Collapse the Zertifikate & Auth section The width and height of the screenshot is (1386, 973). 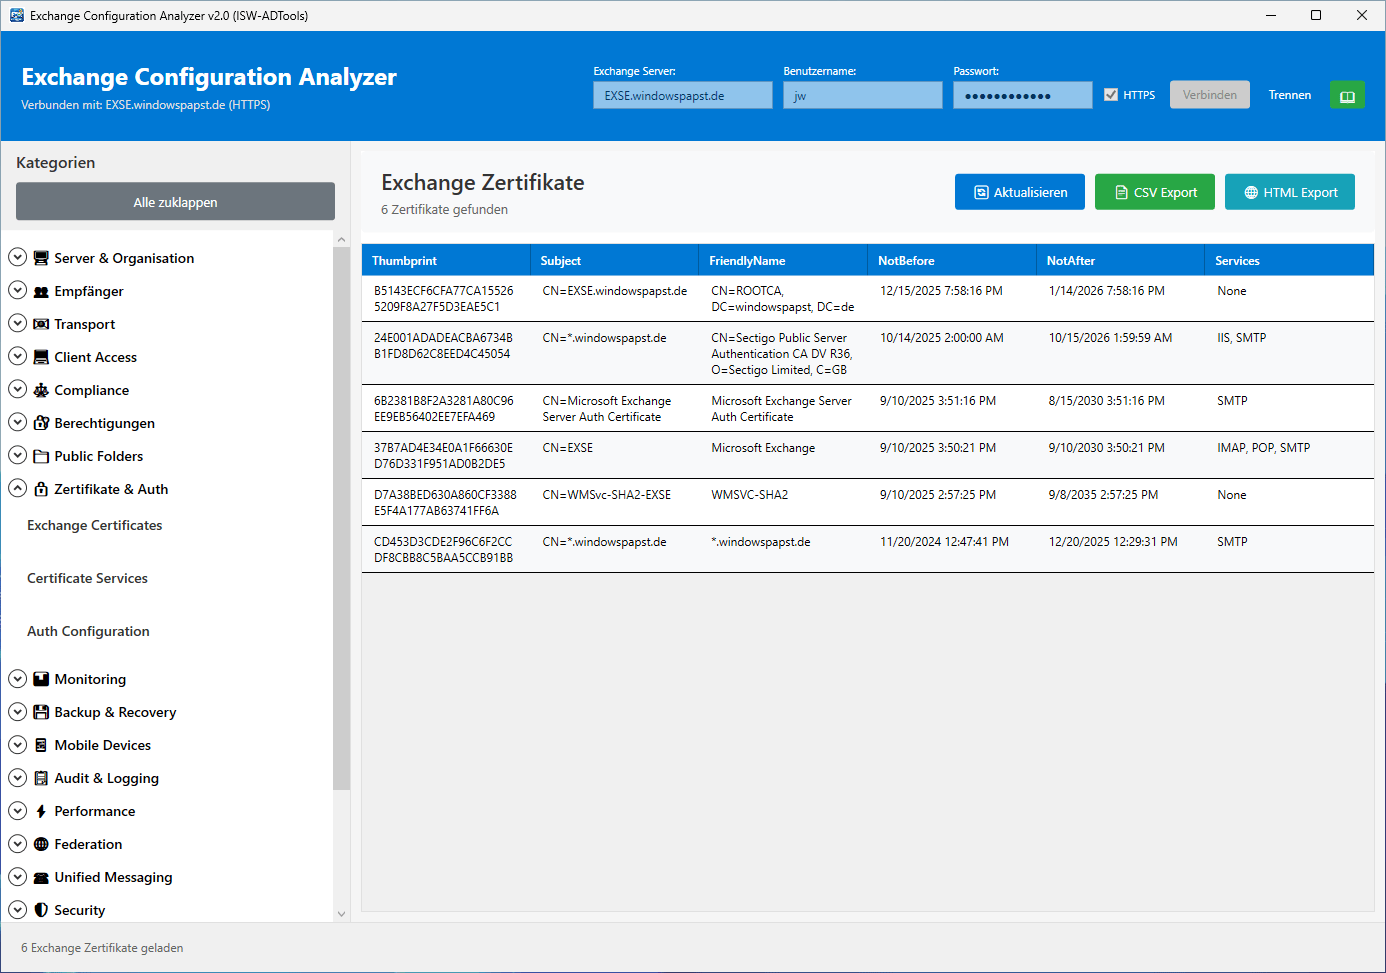click(17, 489)
